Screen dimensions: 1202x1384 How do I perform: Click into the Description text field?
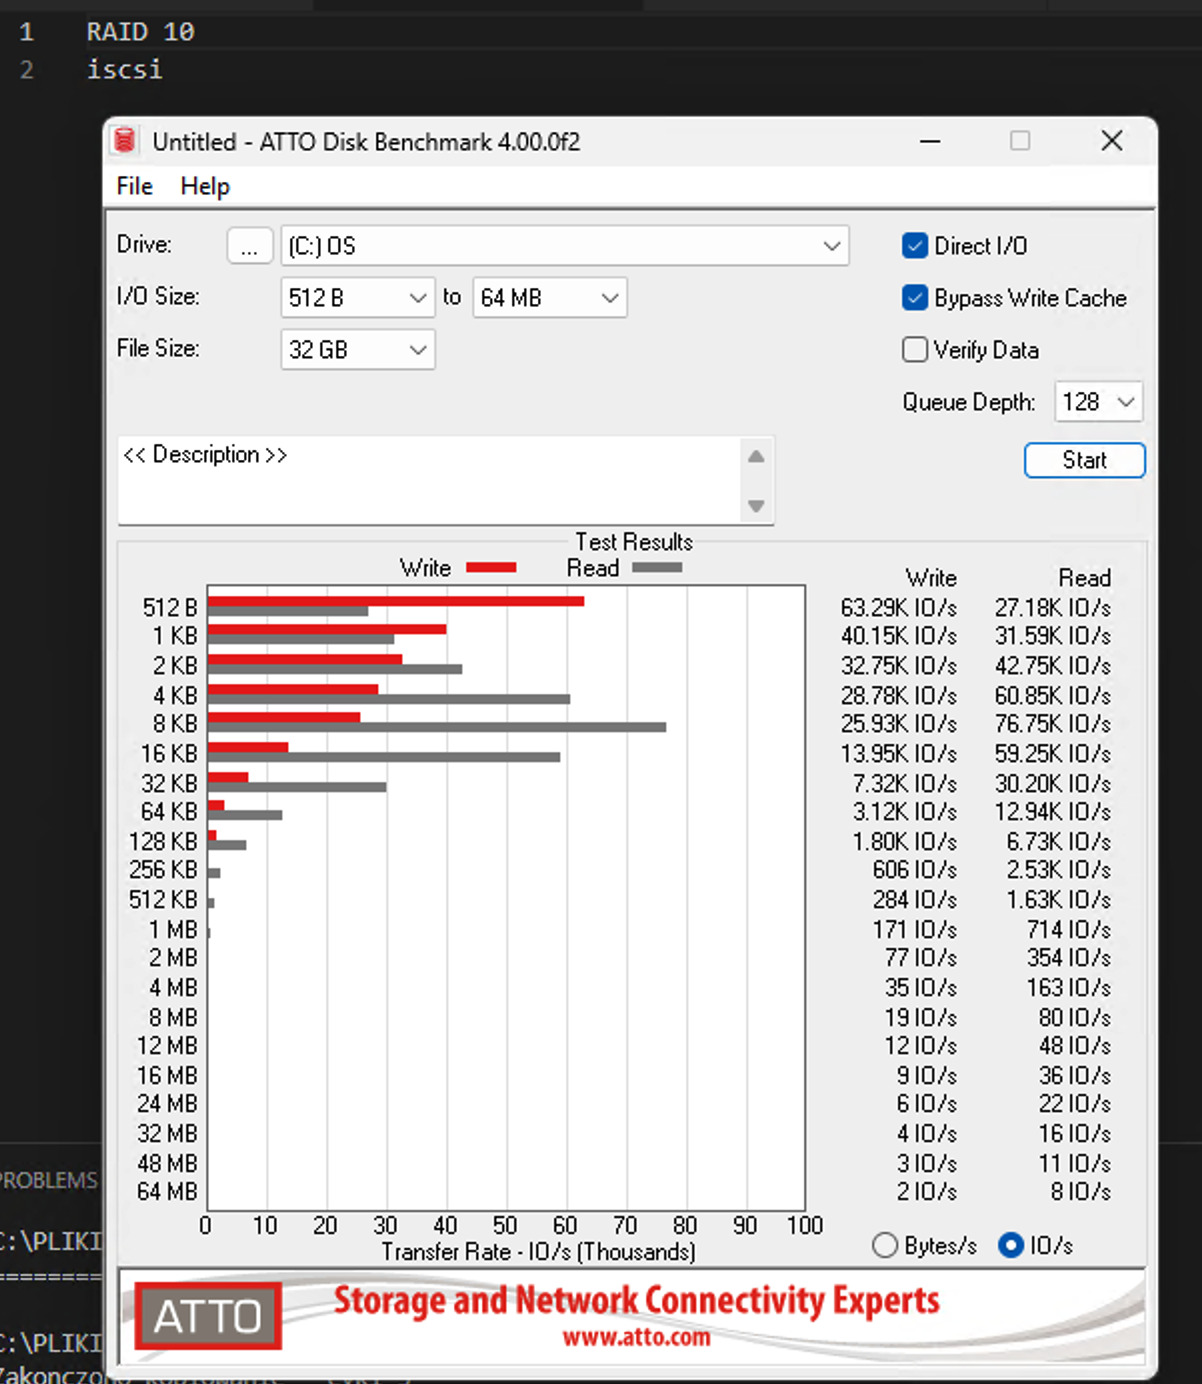coord(430,480)
